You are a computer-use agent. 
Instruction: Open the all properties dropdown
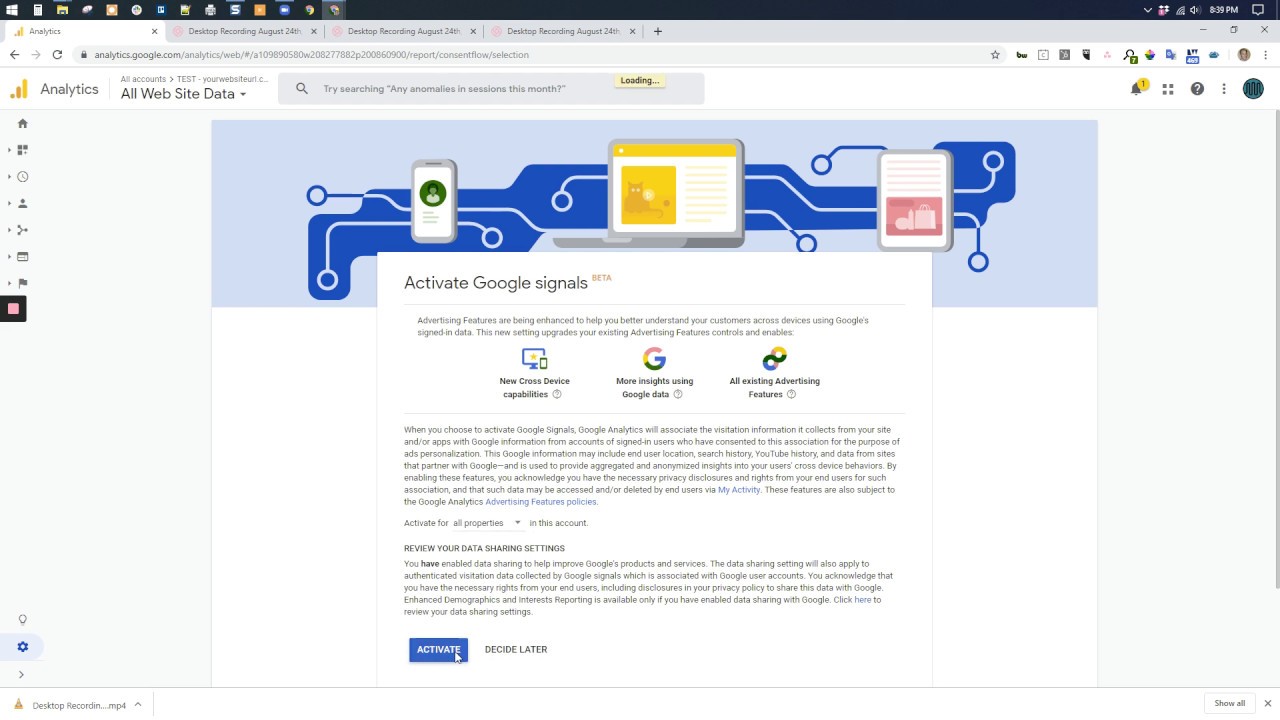tap(487, 523)
